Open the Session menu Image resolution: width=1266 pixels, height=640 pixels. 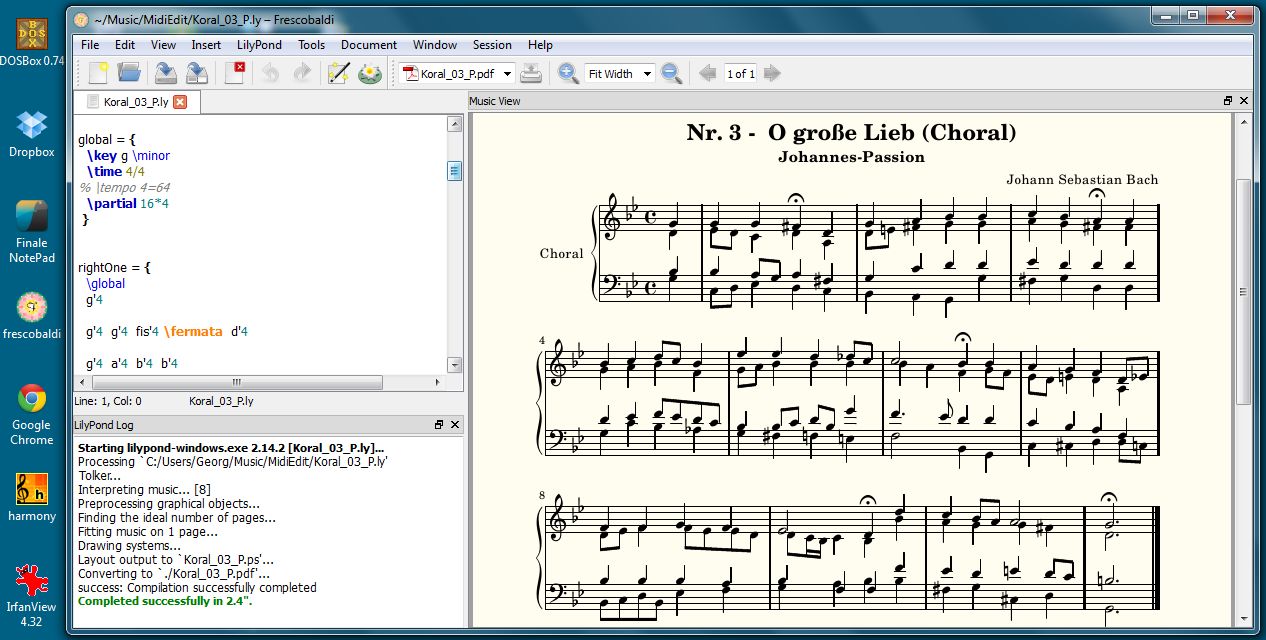click(492, 44)
